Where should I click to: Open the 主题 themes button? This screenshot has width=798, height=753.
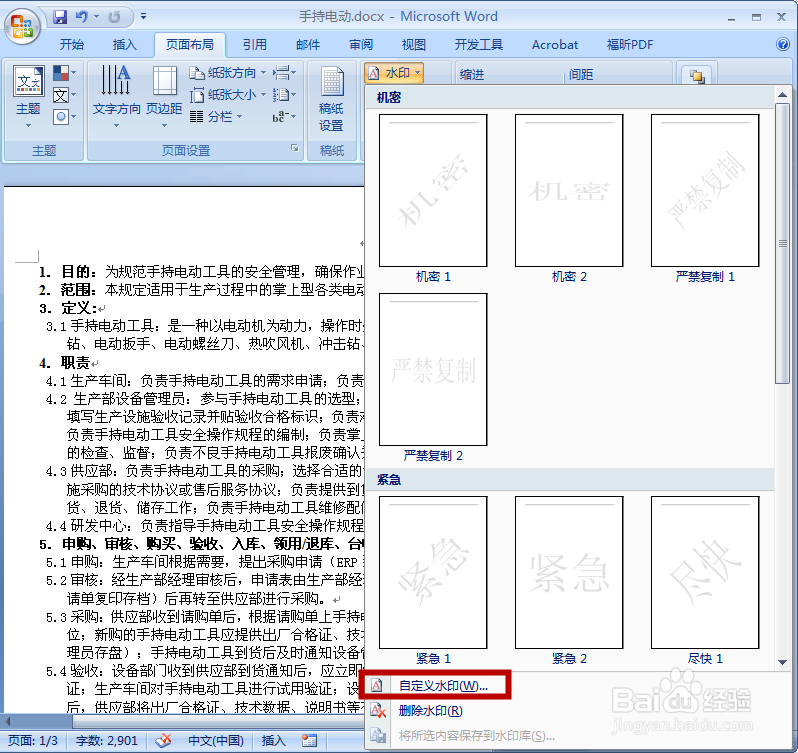tap(28, 96)
